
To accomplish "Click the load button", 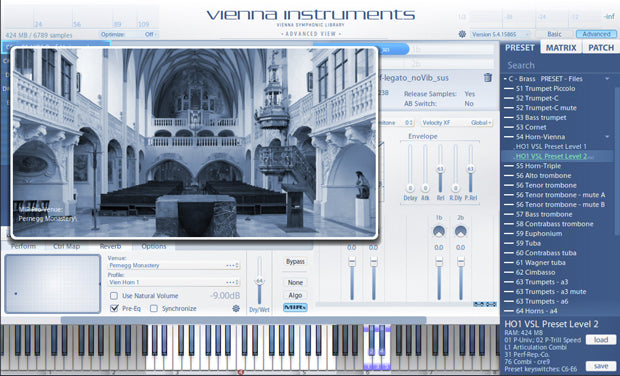I will [x=601, y=340].
